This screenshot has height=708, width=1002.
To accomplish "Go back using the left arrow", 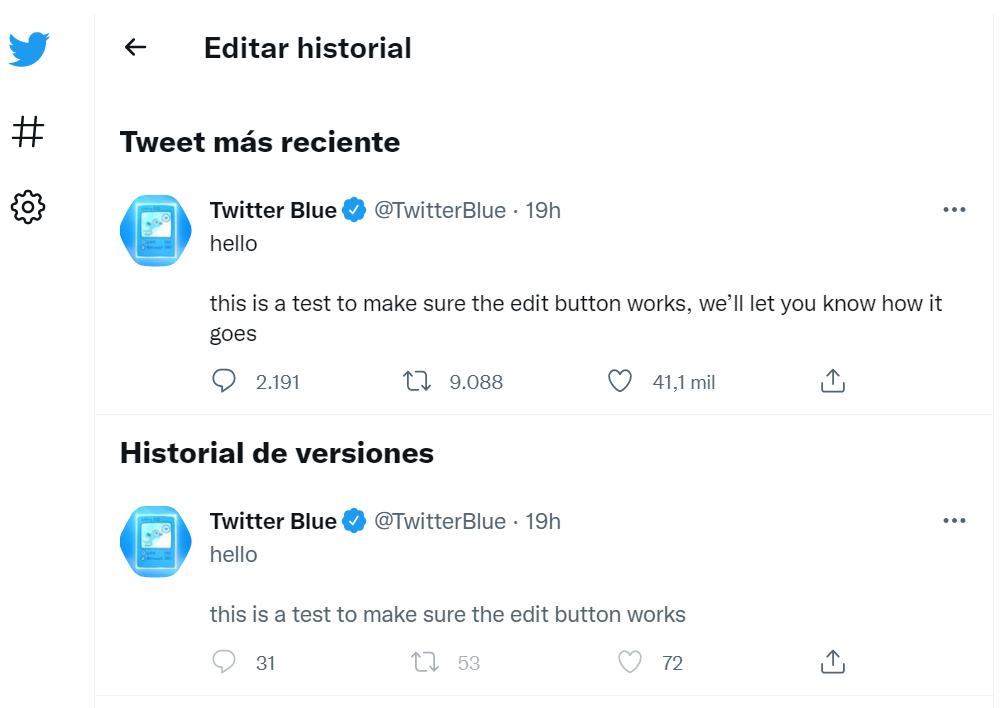I will 135,47.
